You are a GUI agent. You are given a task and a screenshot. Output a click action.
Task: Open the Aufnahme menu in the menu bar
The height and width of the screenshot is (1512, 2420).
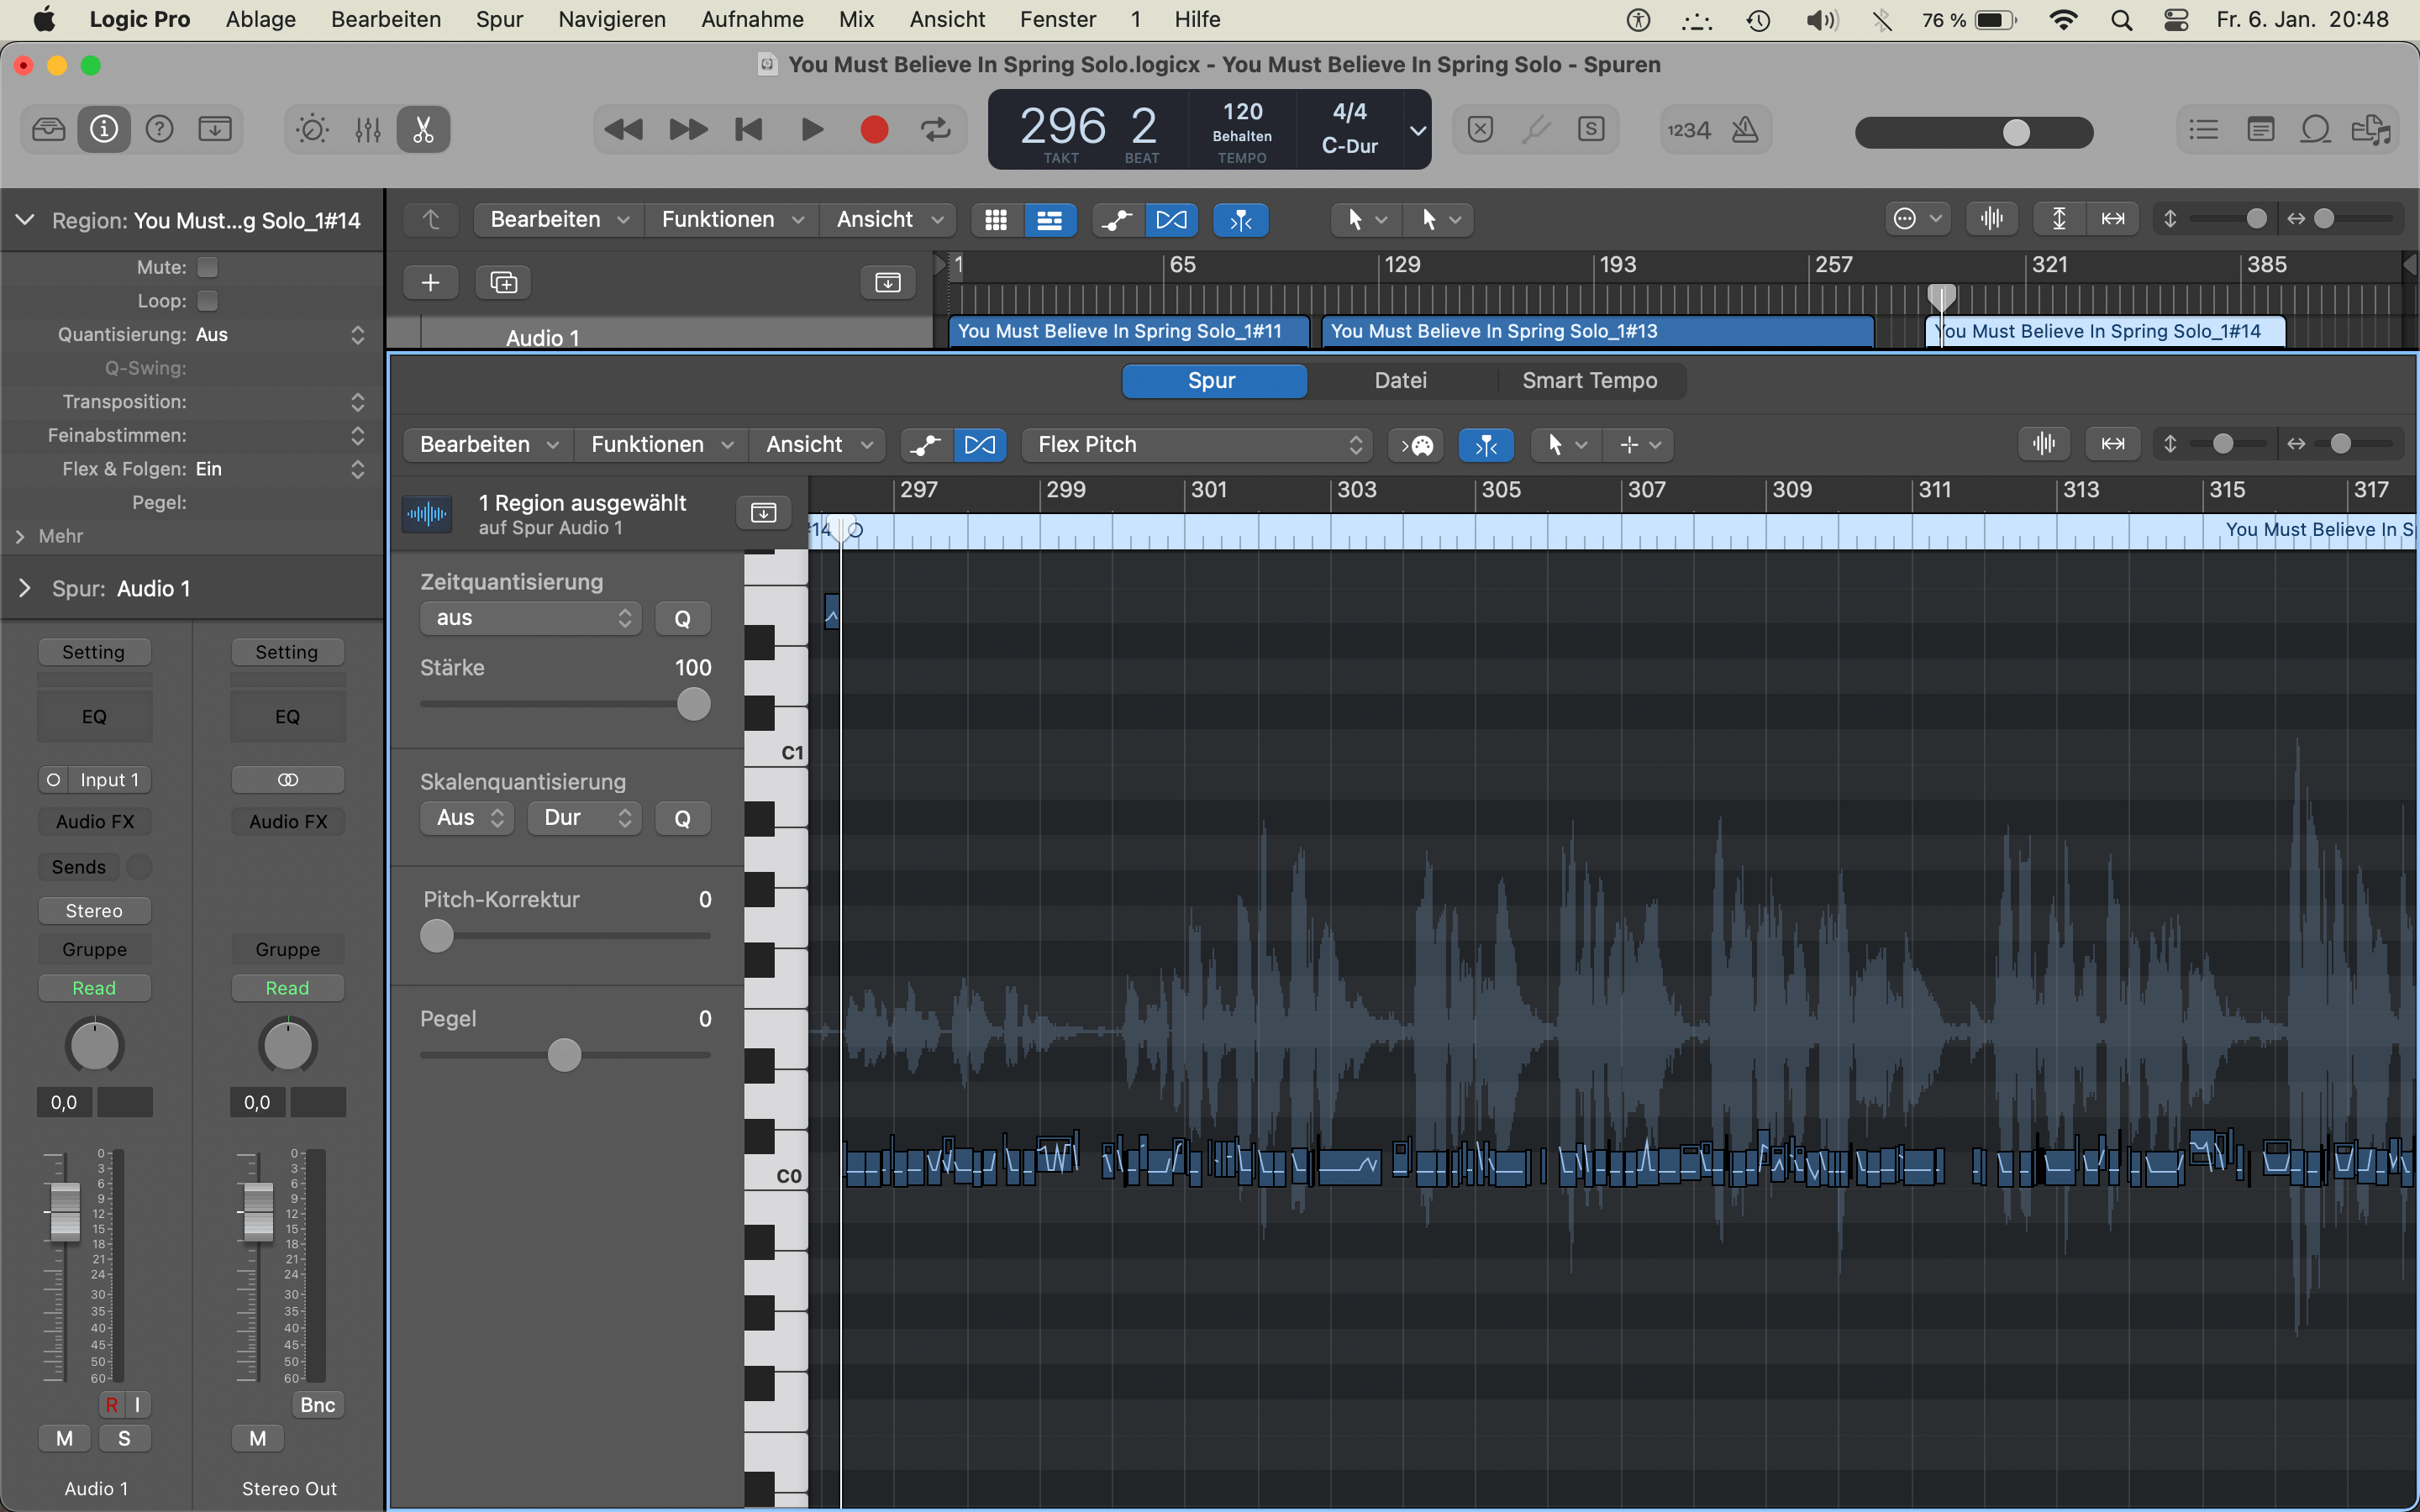coord(751,19)
